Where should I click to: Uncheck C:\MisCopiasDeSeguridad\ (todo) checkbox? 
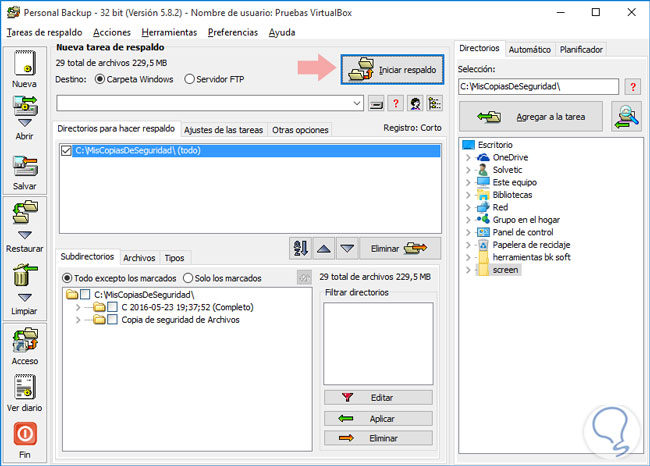(66, 150)
